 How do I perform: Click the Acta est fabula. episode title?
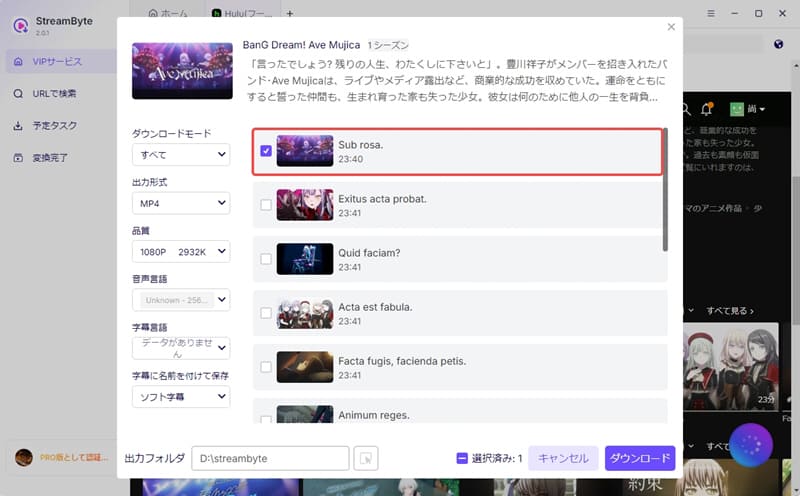tap(375, 307)
